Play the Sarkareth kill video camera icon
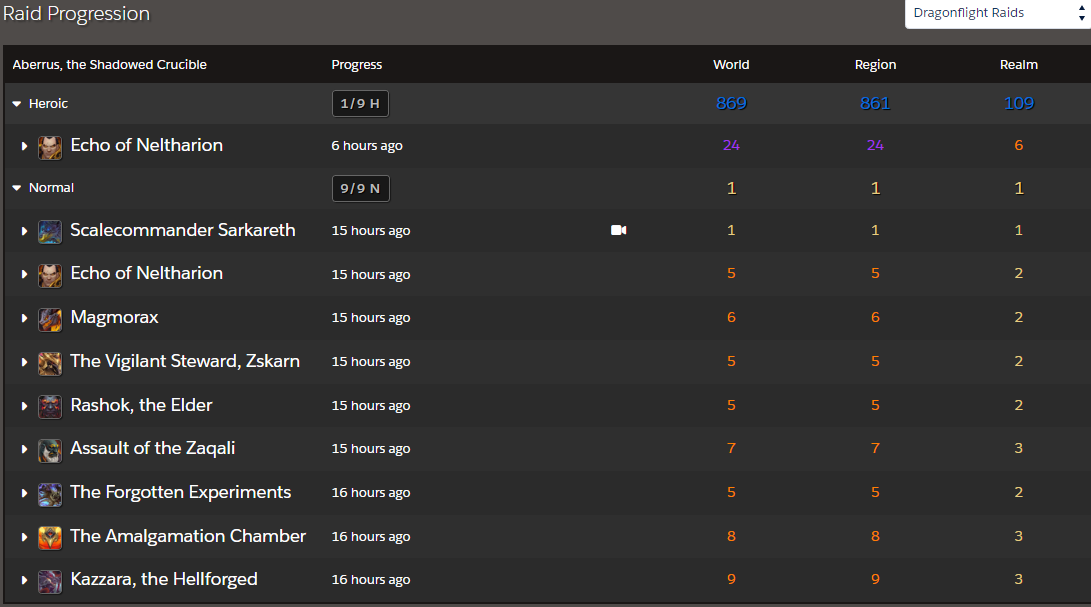1091x607 pixels. 618,229
